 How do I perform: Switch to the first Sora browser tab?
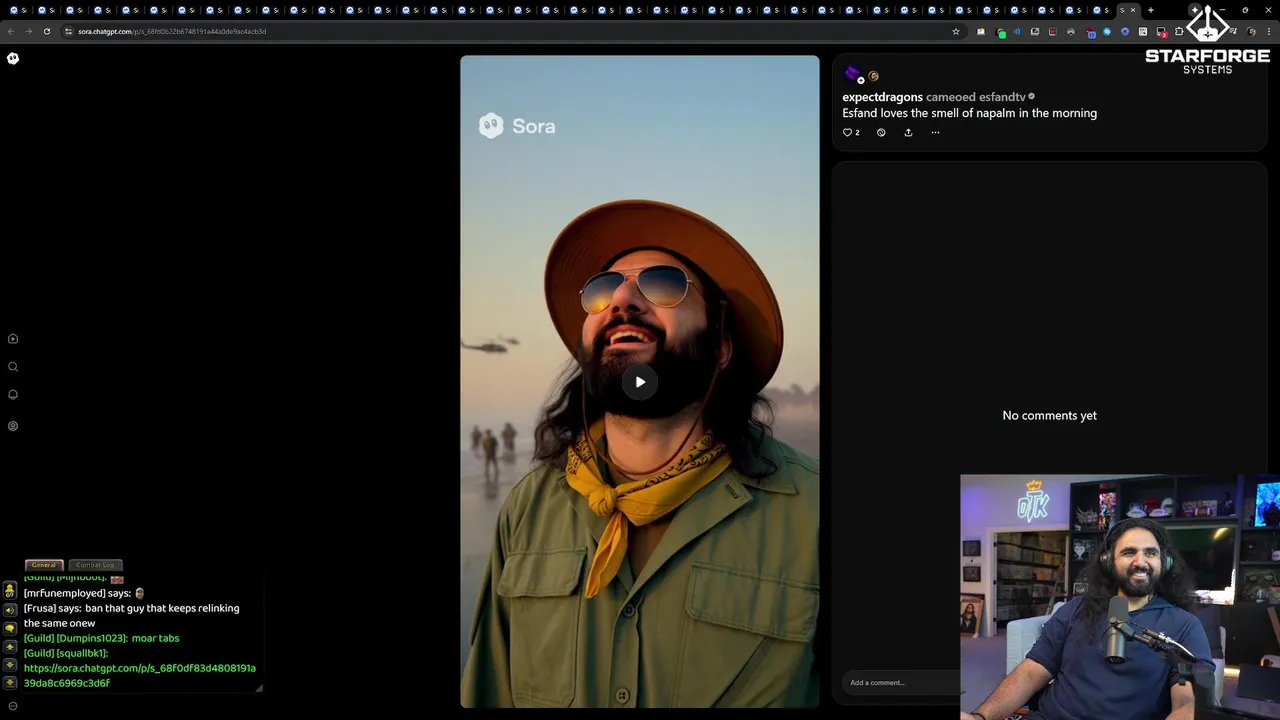(17, 10)
